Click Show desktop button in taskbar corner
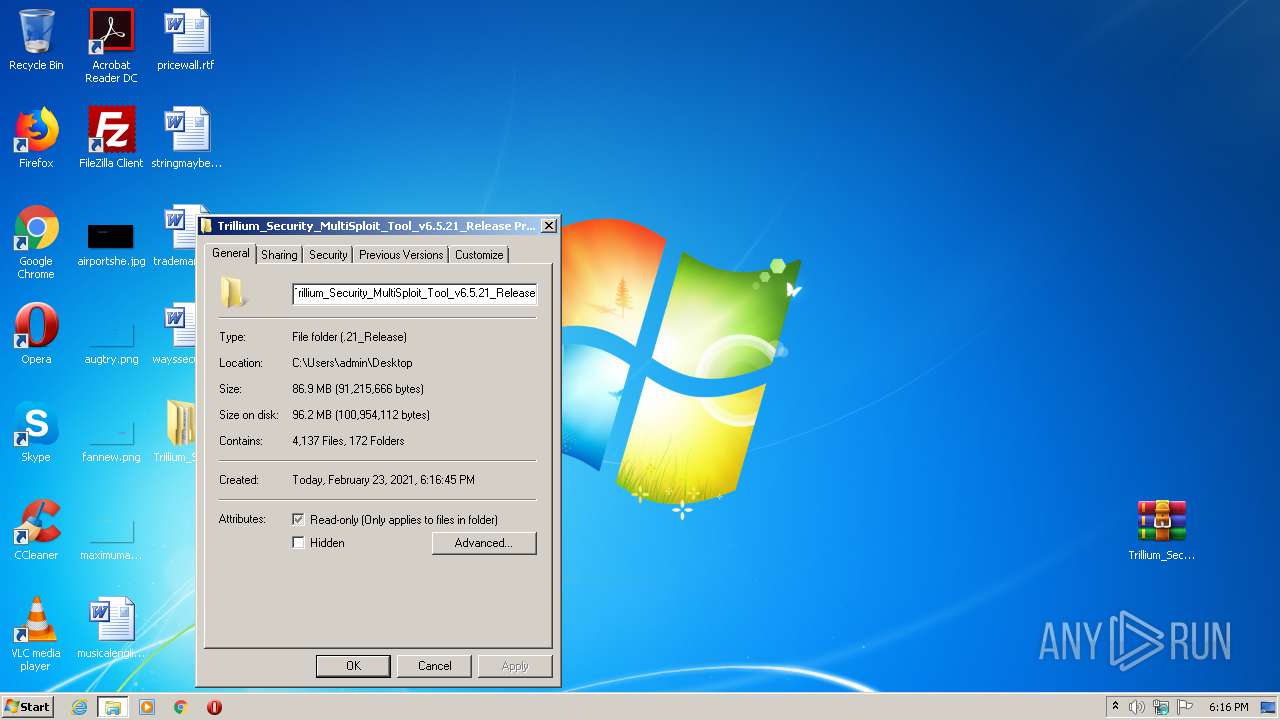The width and height of the screenshot is (1280, 720). click(1269, 707)
